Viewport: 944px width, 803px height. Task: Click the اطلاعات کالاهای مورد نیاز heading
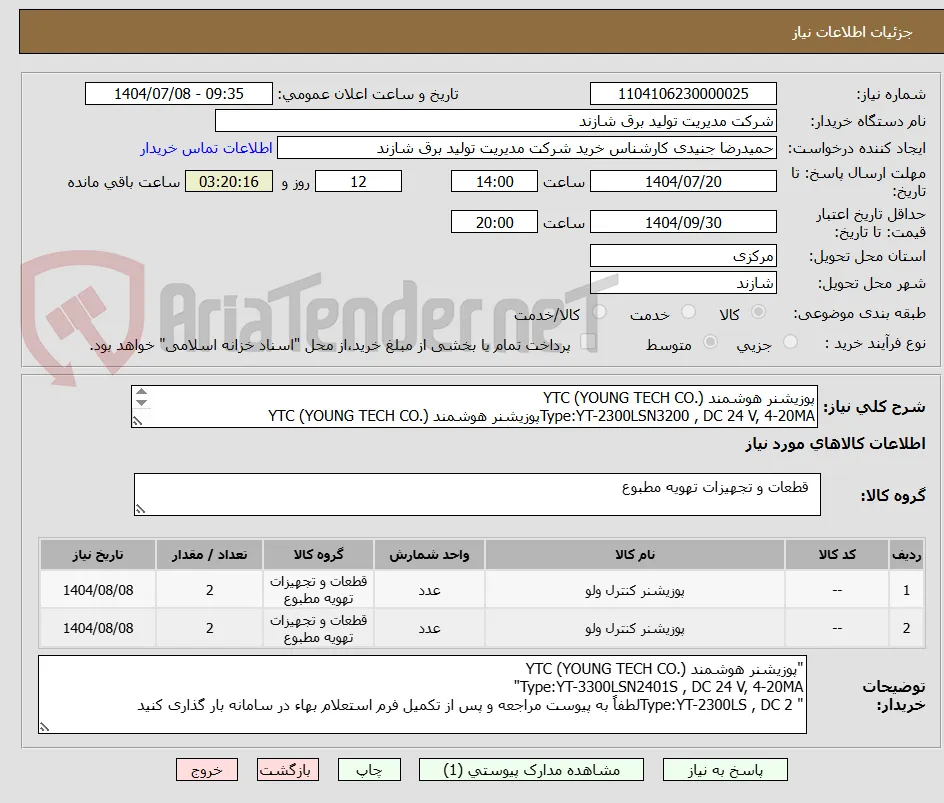click(835, 444)
